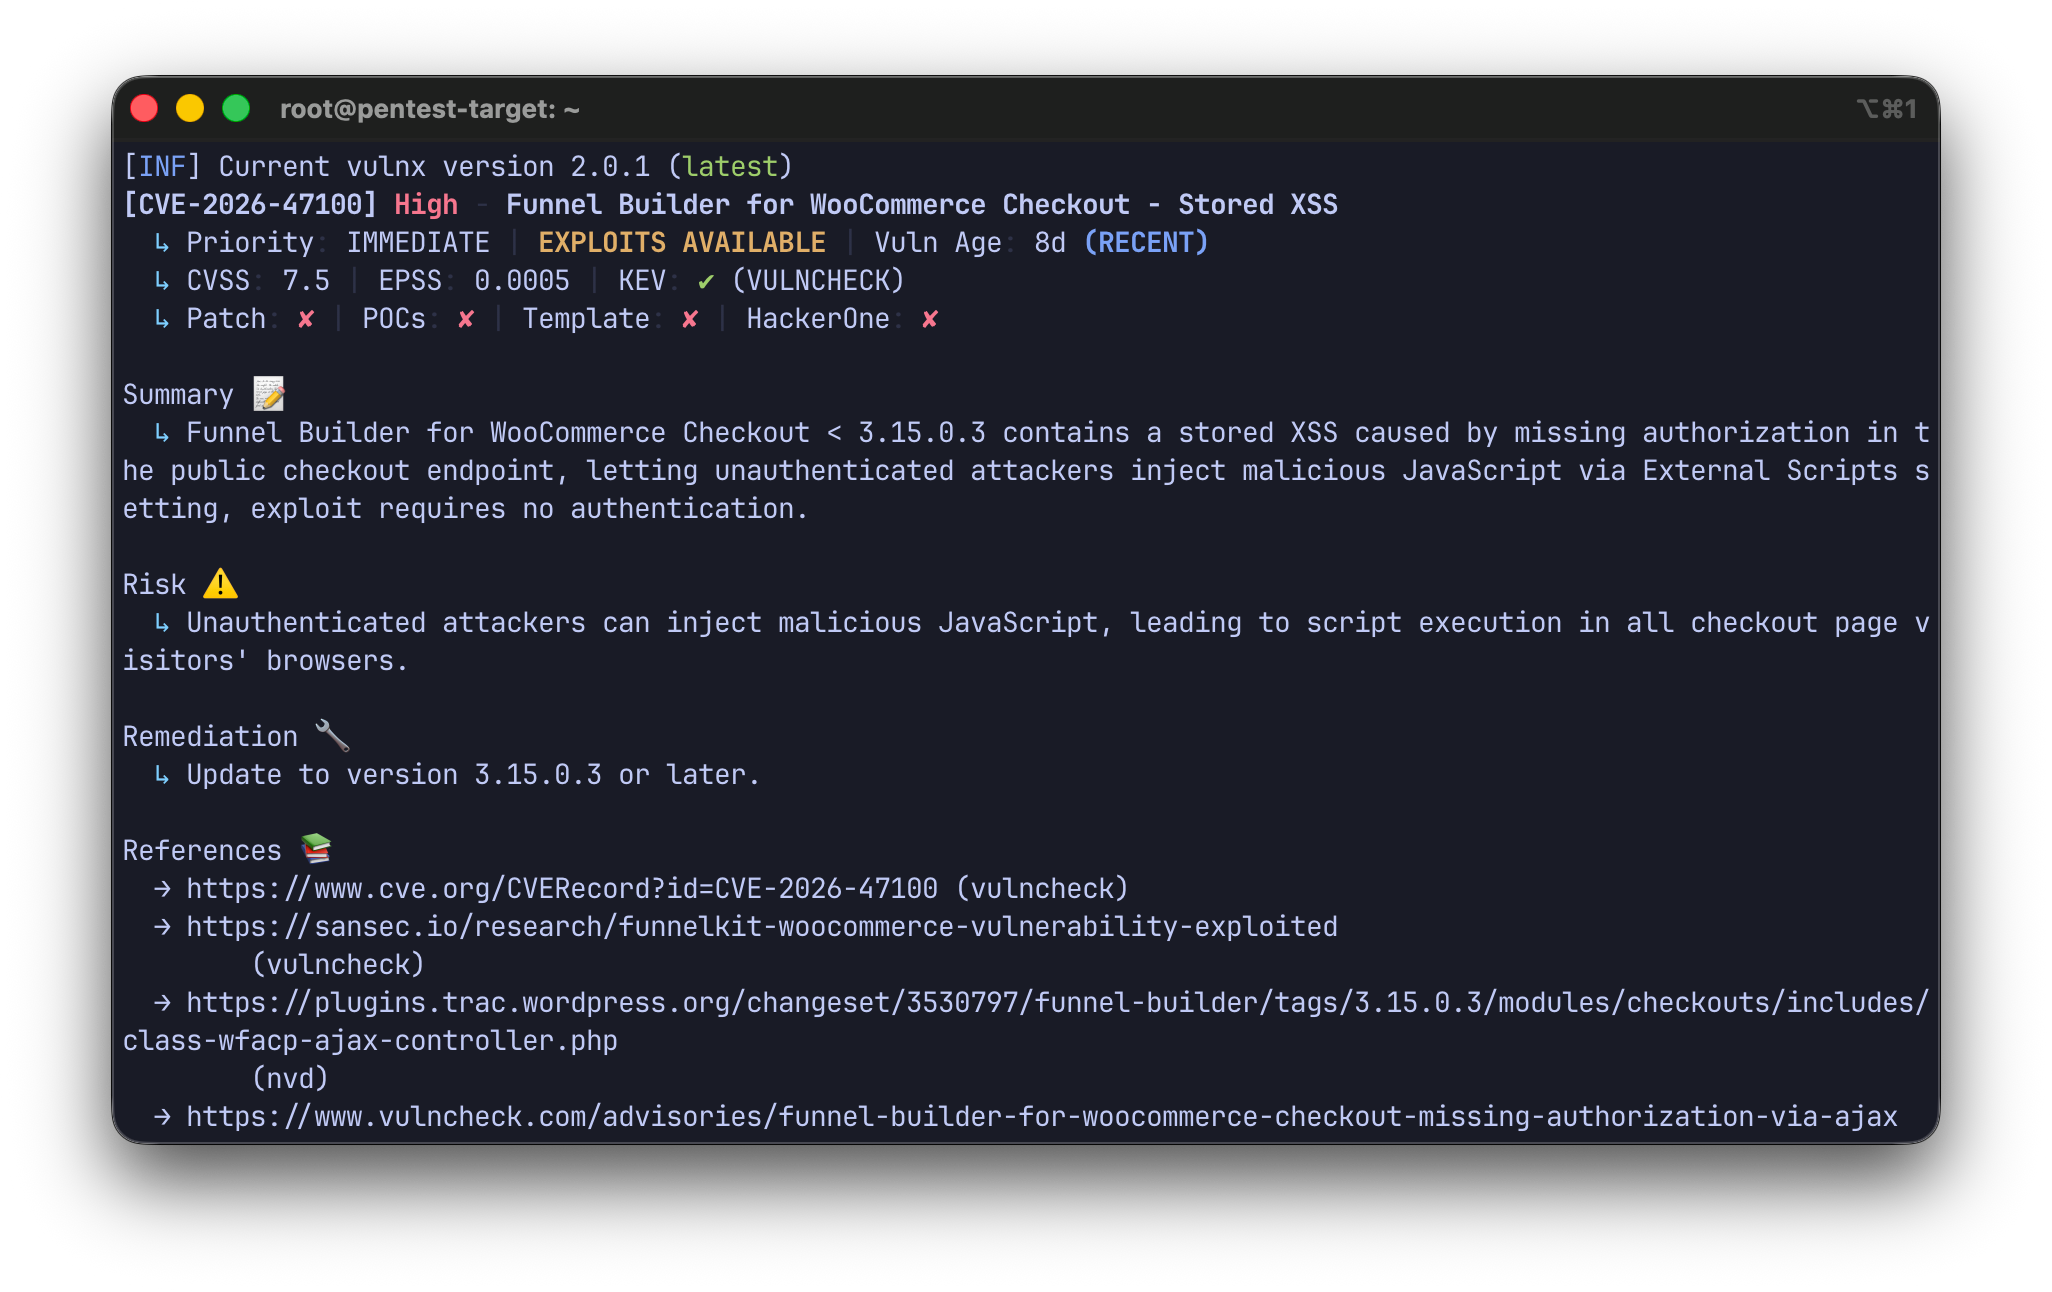Viewport: 2052px width, 1292px height.
Task: Click the memo emoji beside Summary
Action: point(269,394)
